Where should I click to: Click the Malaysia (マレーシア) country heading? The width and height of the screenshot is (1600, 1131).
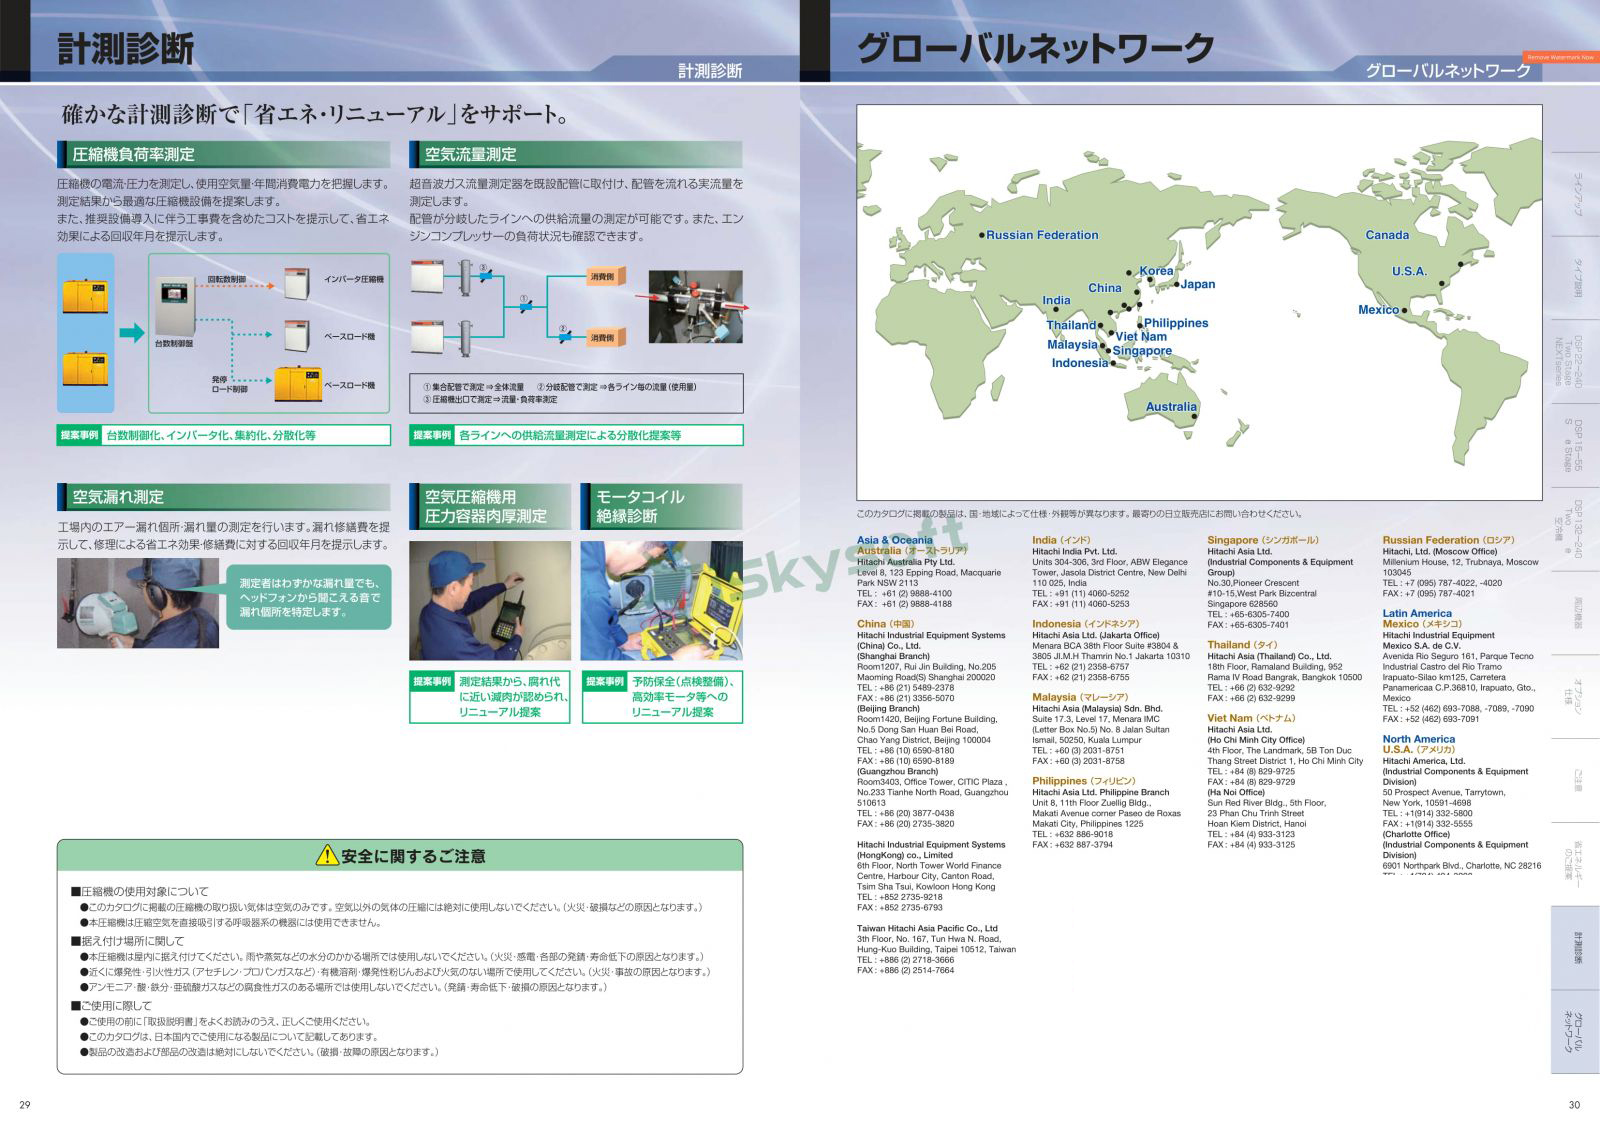coord(1080,697)
